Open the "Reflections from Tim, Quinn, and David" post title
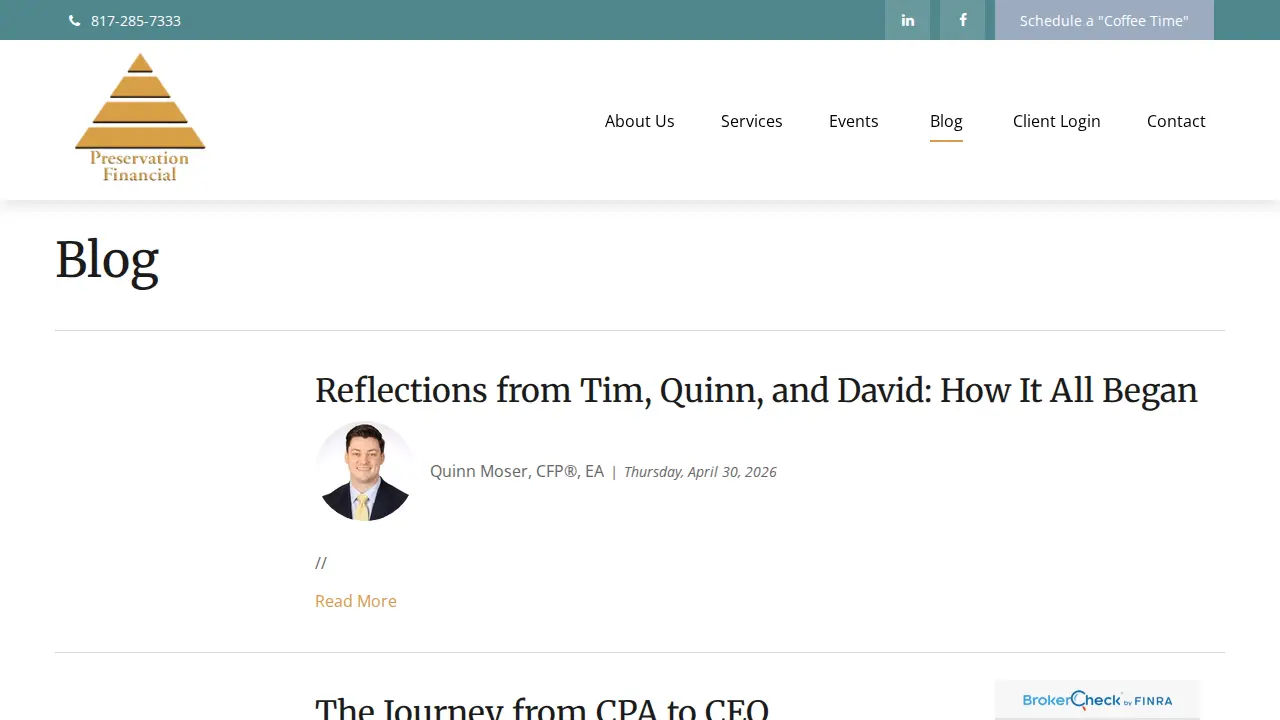Viewport: 1280px width, 720px height. [x=756, y=390]
